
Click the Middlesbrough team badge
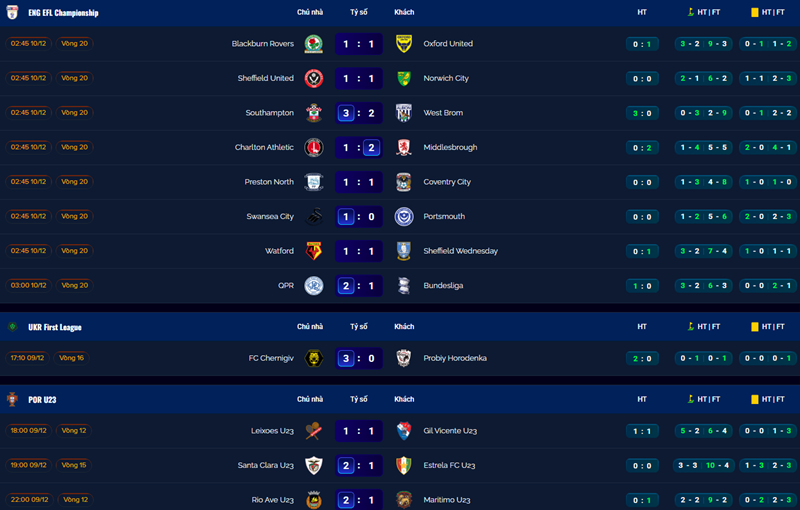click(404, 147)
